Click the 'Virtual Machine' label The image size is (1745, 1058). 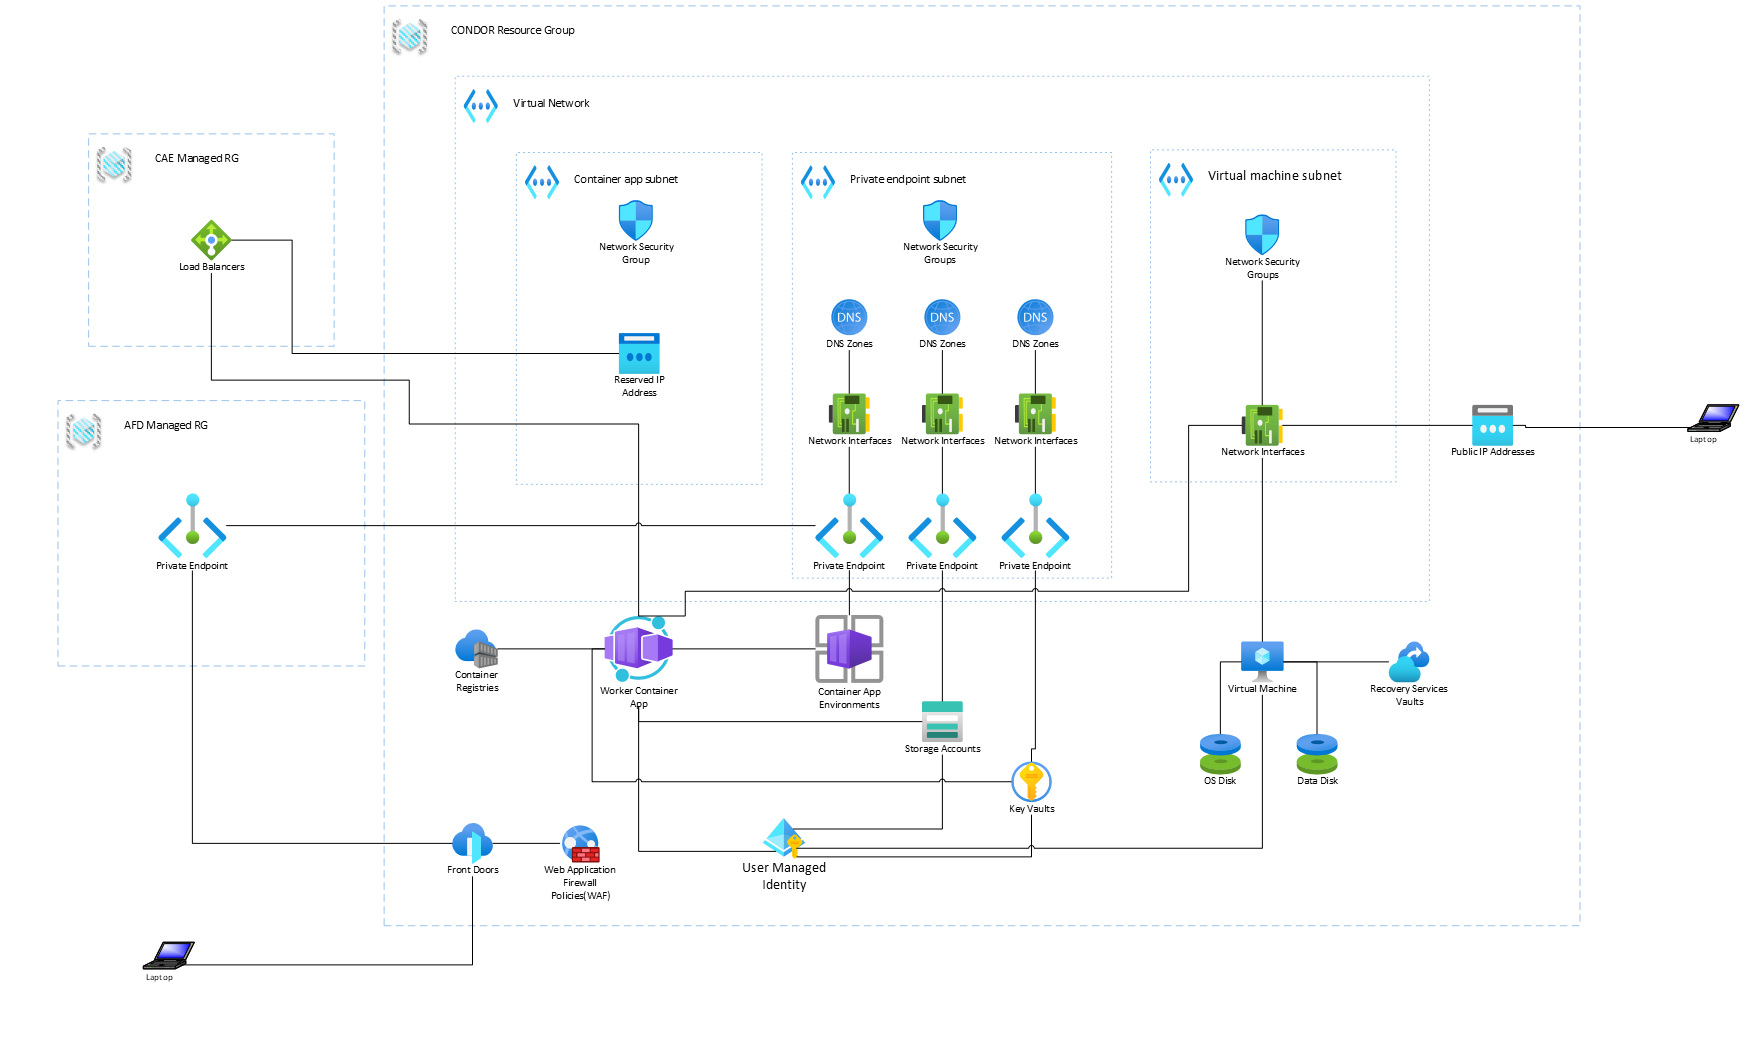(x=1262, y=689)
